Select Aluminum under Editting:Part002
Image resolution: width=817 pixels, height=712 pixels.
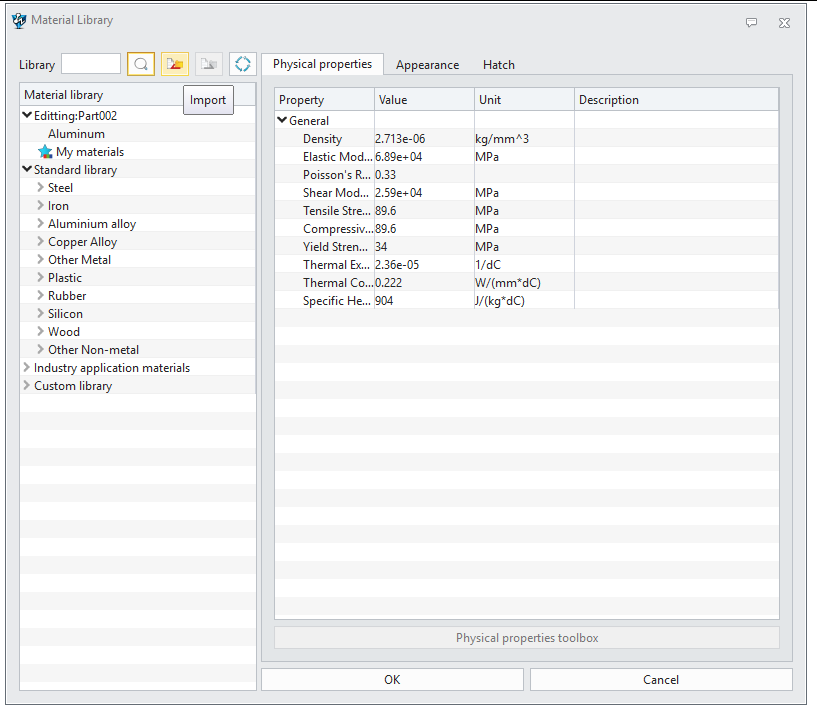[x=76, y=134]
